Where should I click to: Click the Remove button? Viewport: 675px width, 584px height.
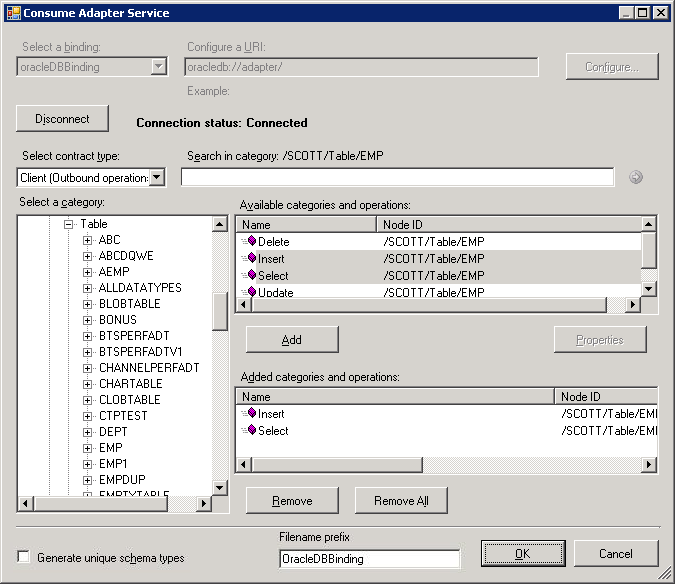(x=292, y=501)
